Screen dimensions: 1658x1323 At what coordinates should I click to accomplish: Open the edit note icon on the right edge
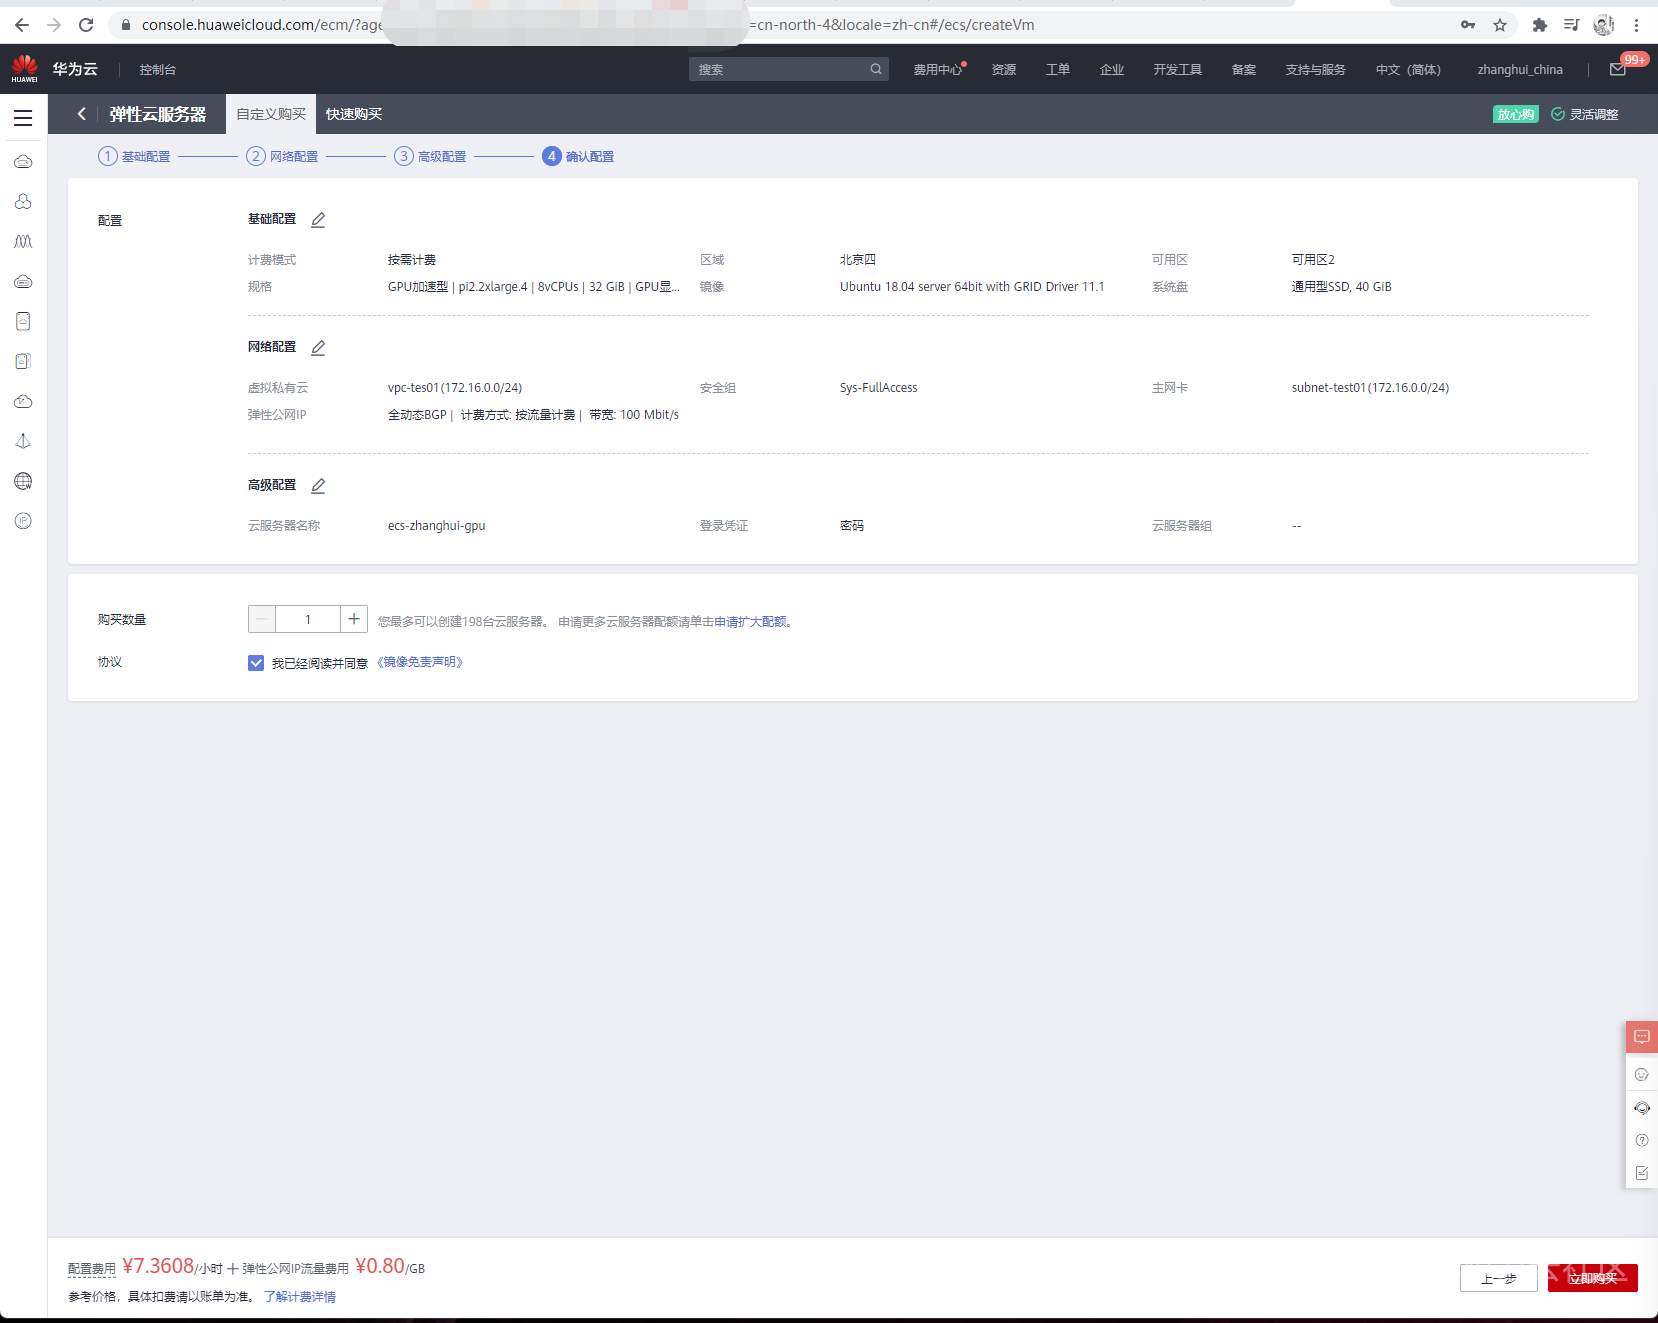point(1642,1173)
